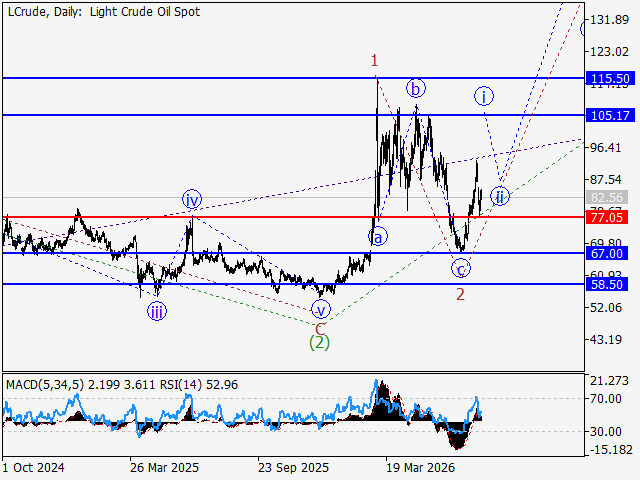Viewport: 640px width, 480px height.
Task: Click the 19 Mar 2026 date marker
Action: 420,467
